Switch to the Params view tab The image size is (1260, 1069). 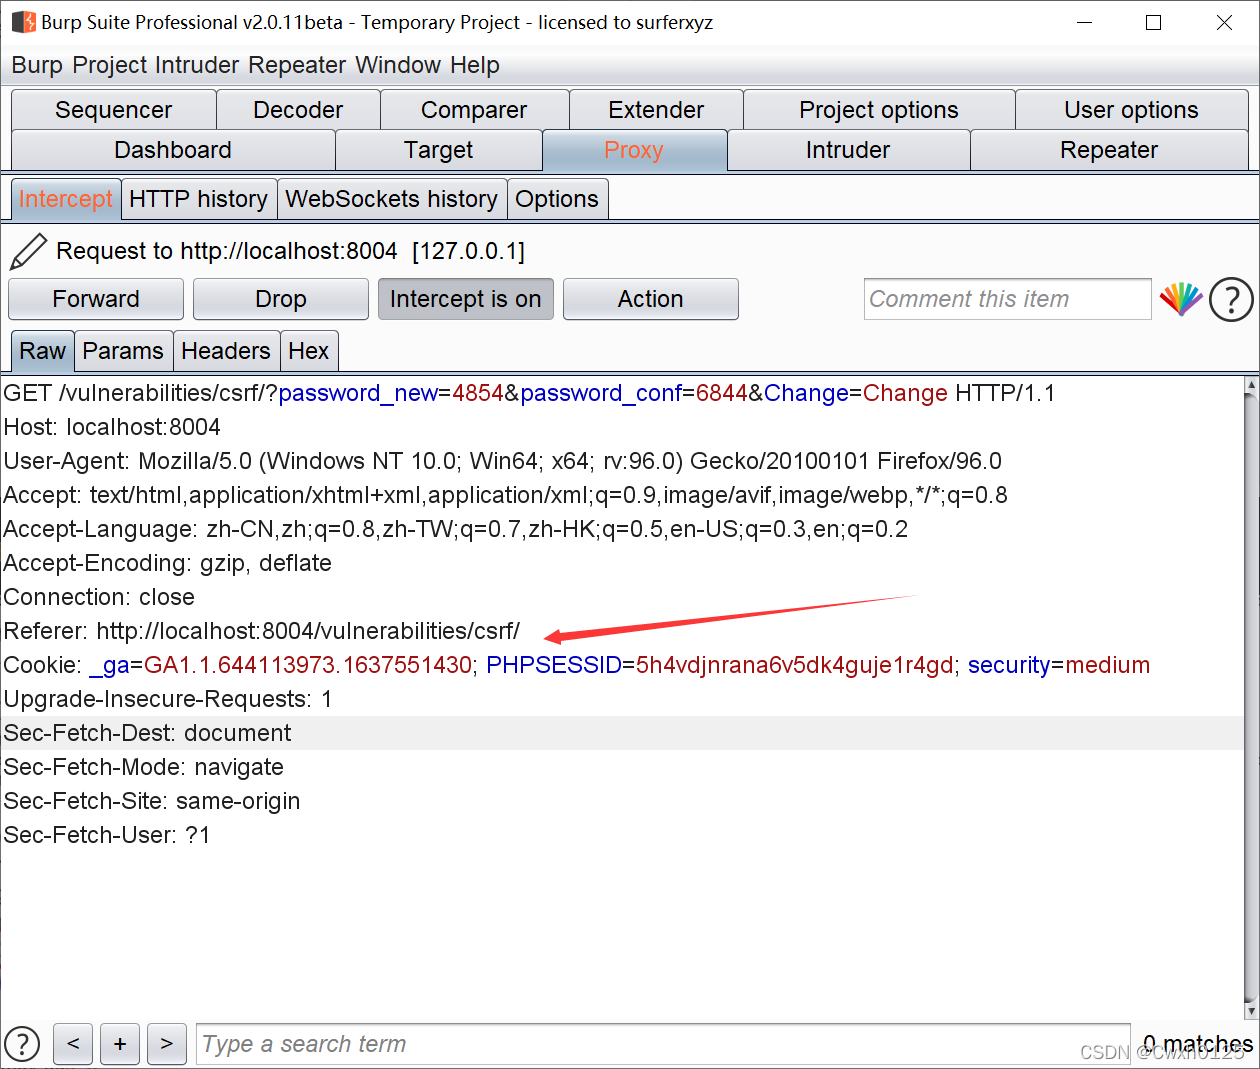pyautogui.click(x=123, y=351)
